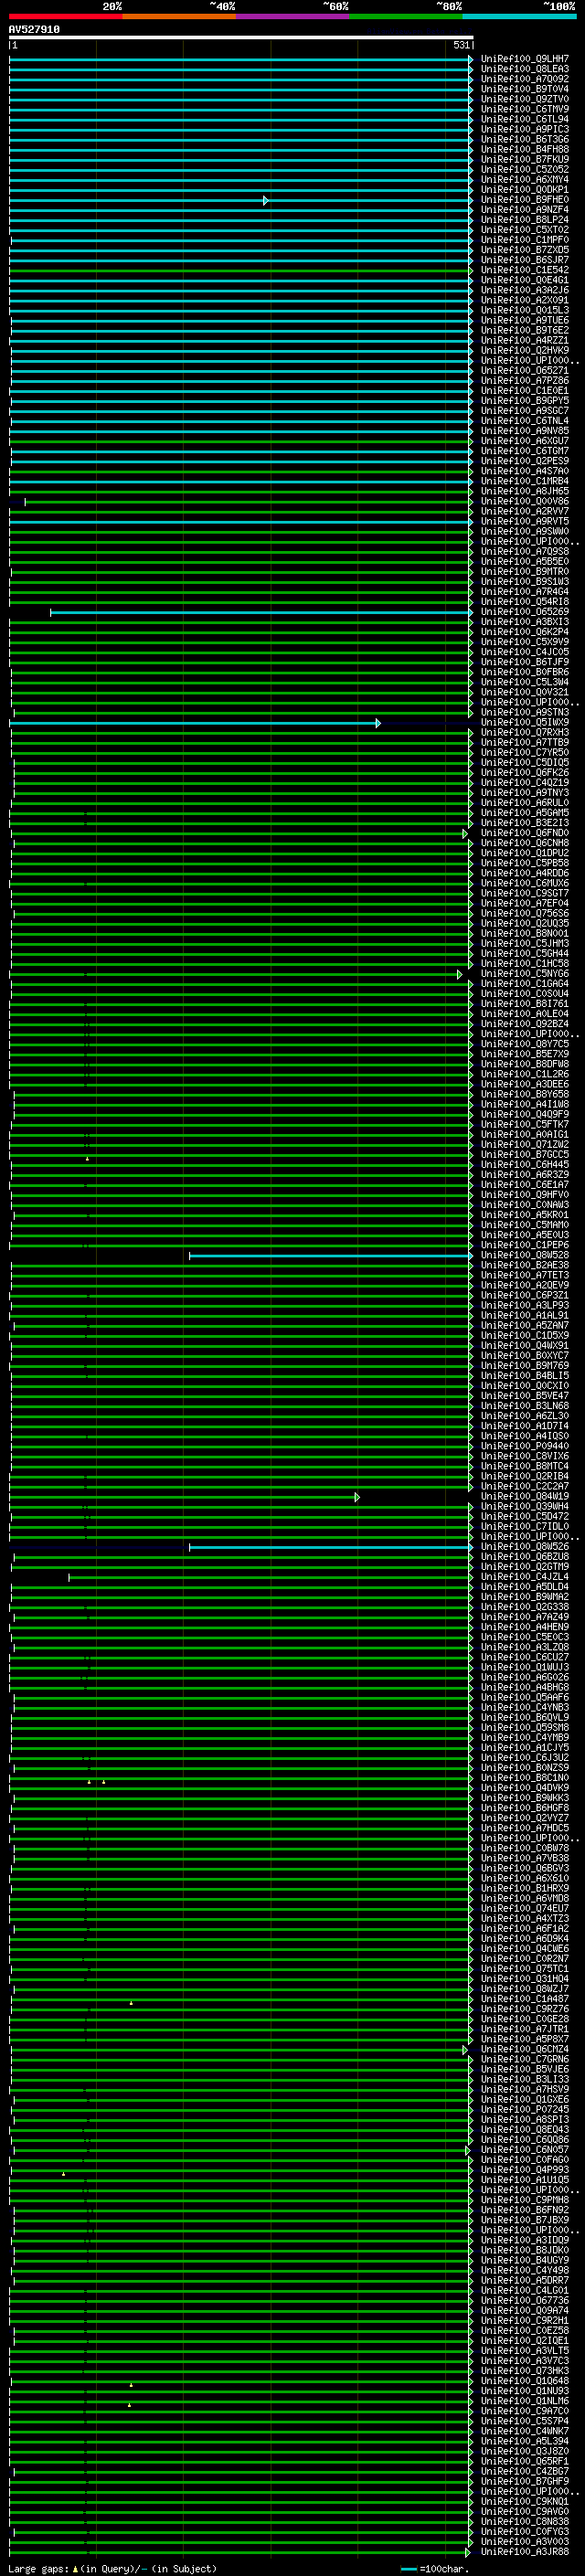The image size is (585, 2576).
Task: Select the UniRef100_C5PB58 label
Action: point(525,863)
